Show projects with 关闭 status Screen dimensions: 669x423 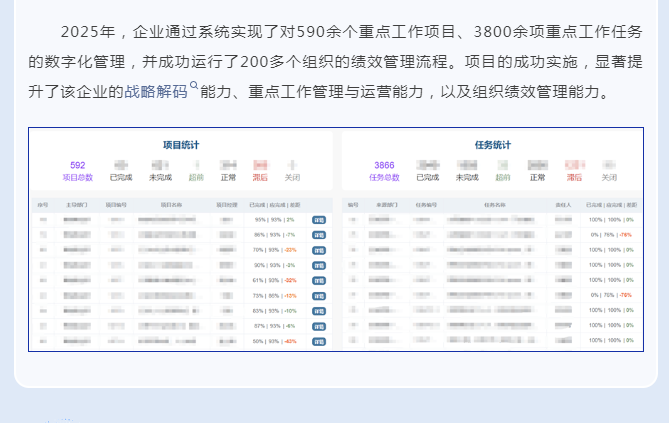292,176
